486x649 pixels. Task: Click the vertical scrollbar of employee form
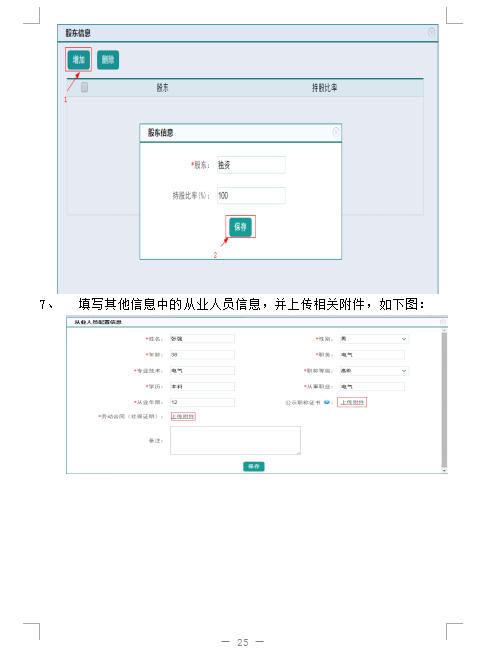coord(444,399)
